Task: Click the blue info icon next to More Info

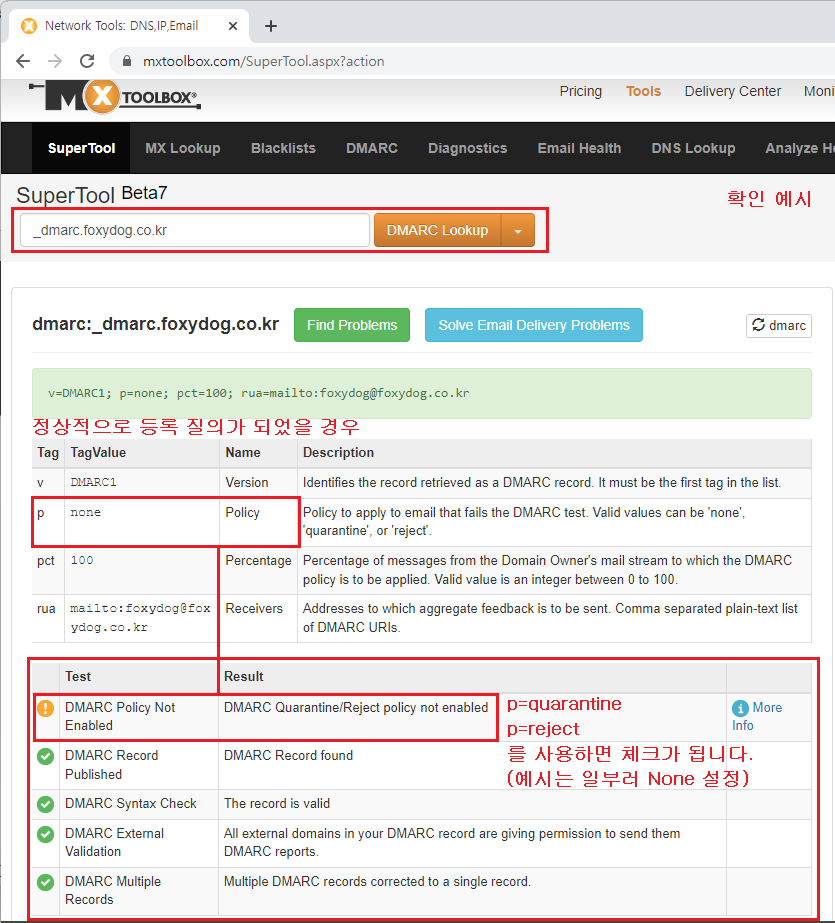Action: [x=740, y=708]
